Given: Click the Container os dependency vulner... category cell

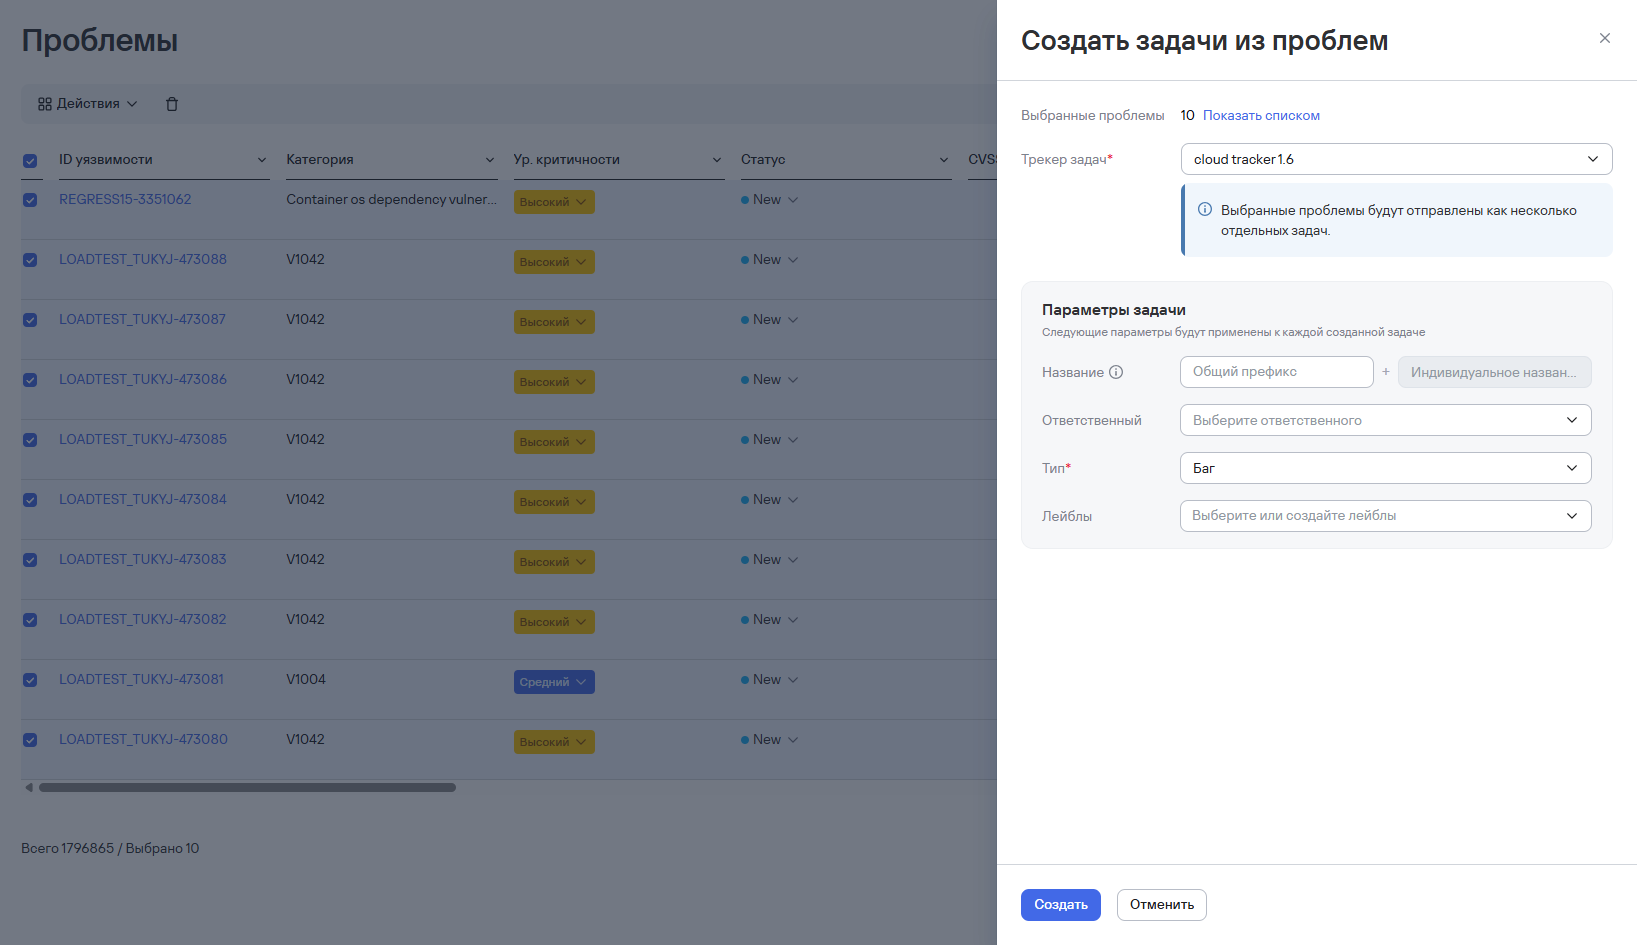Looking at the screenshot, I should (x=391, y=200).
